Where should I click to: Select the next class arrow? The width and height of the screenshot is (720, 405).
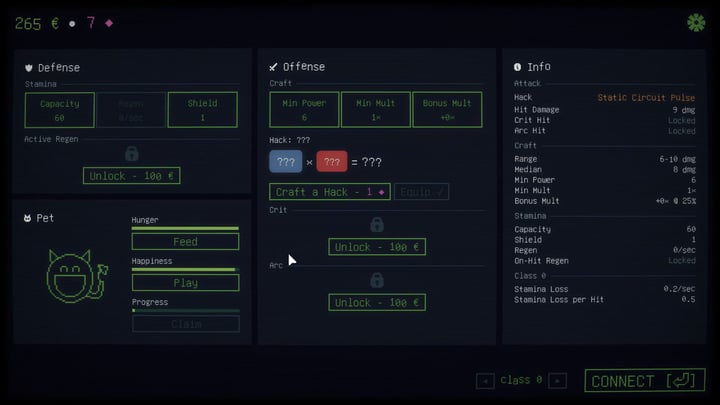557,381
